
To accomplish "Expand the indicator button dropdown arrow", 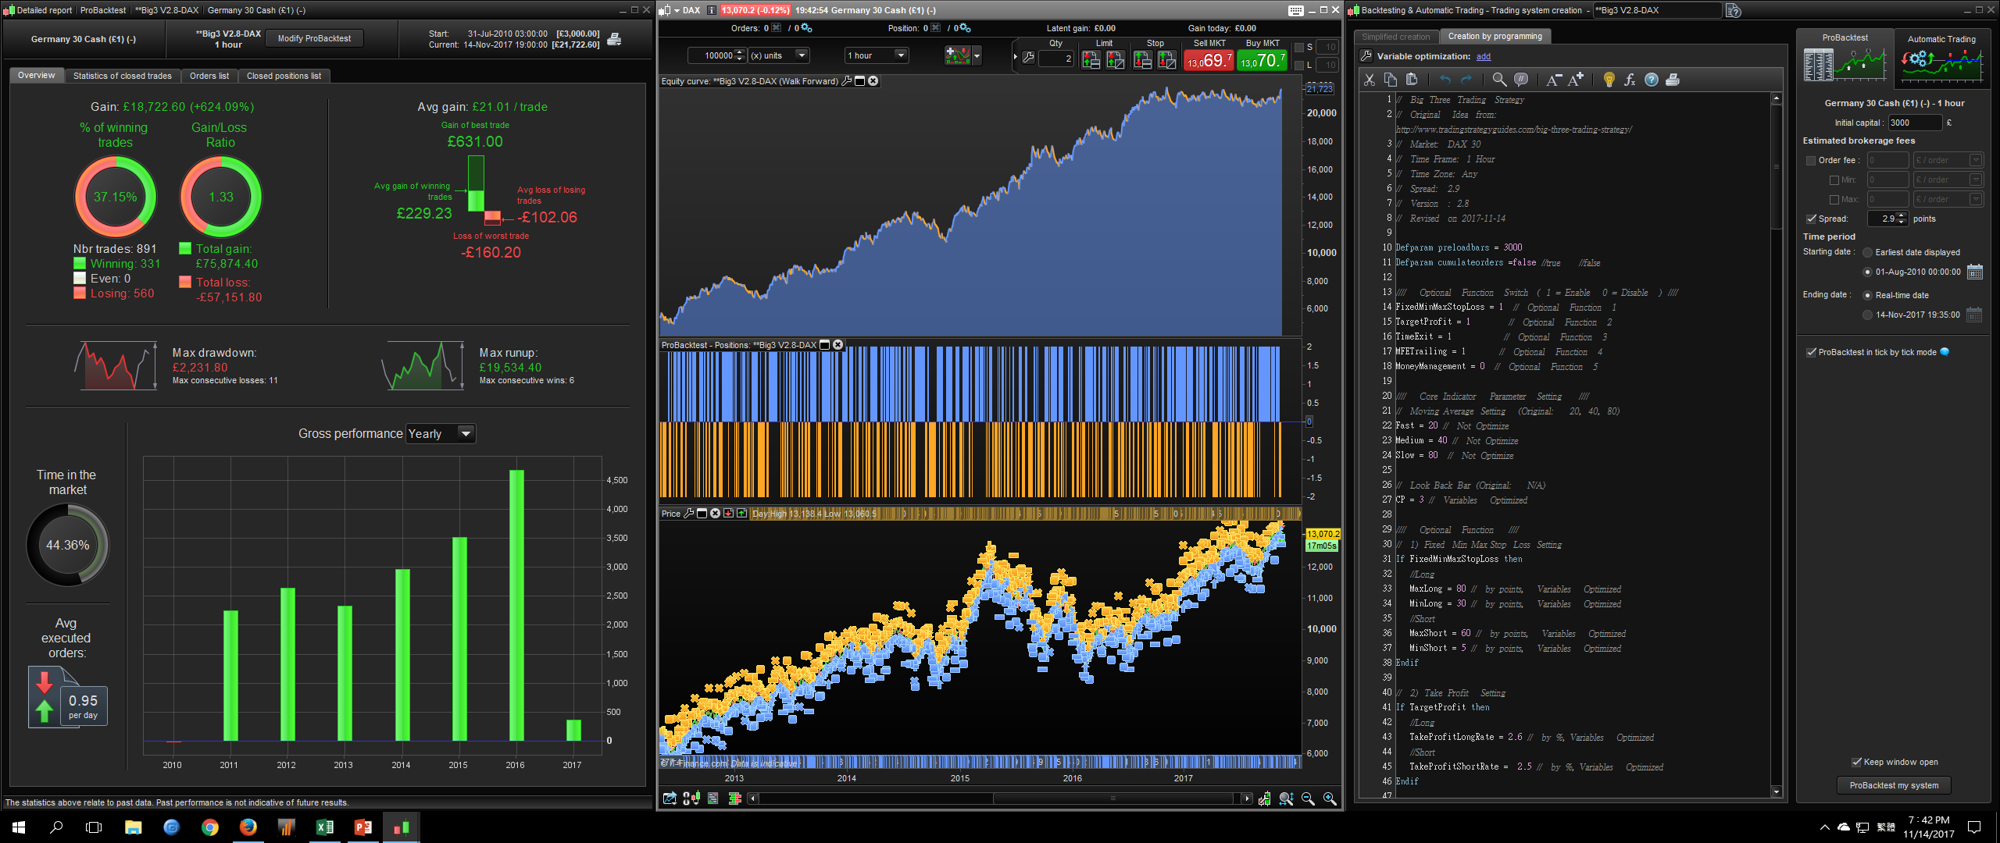I will (x=977, y=56).
